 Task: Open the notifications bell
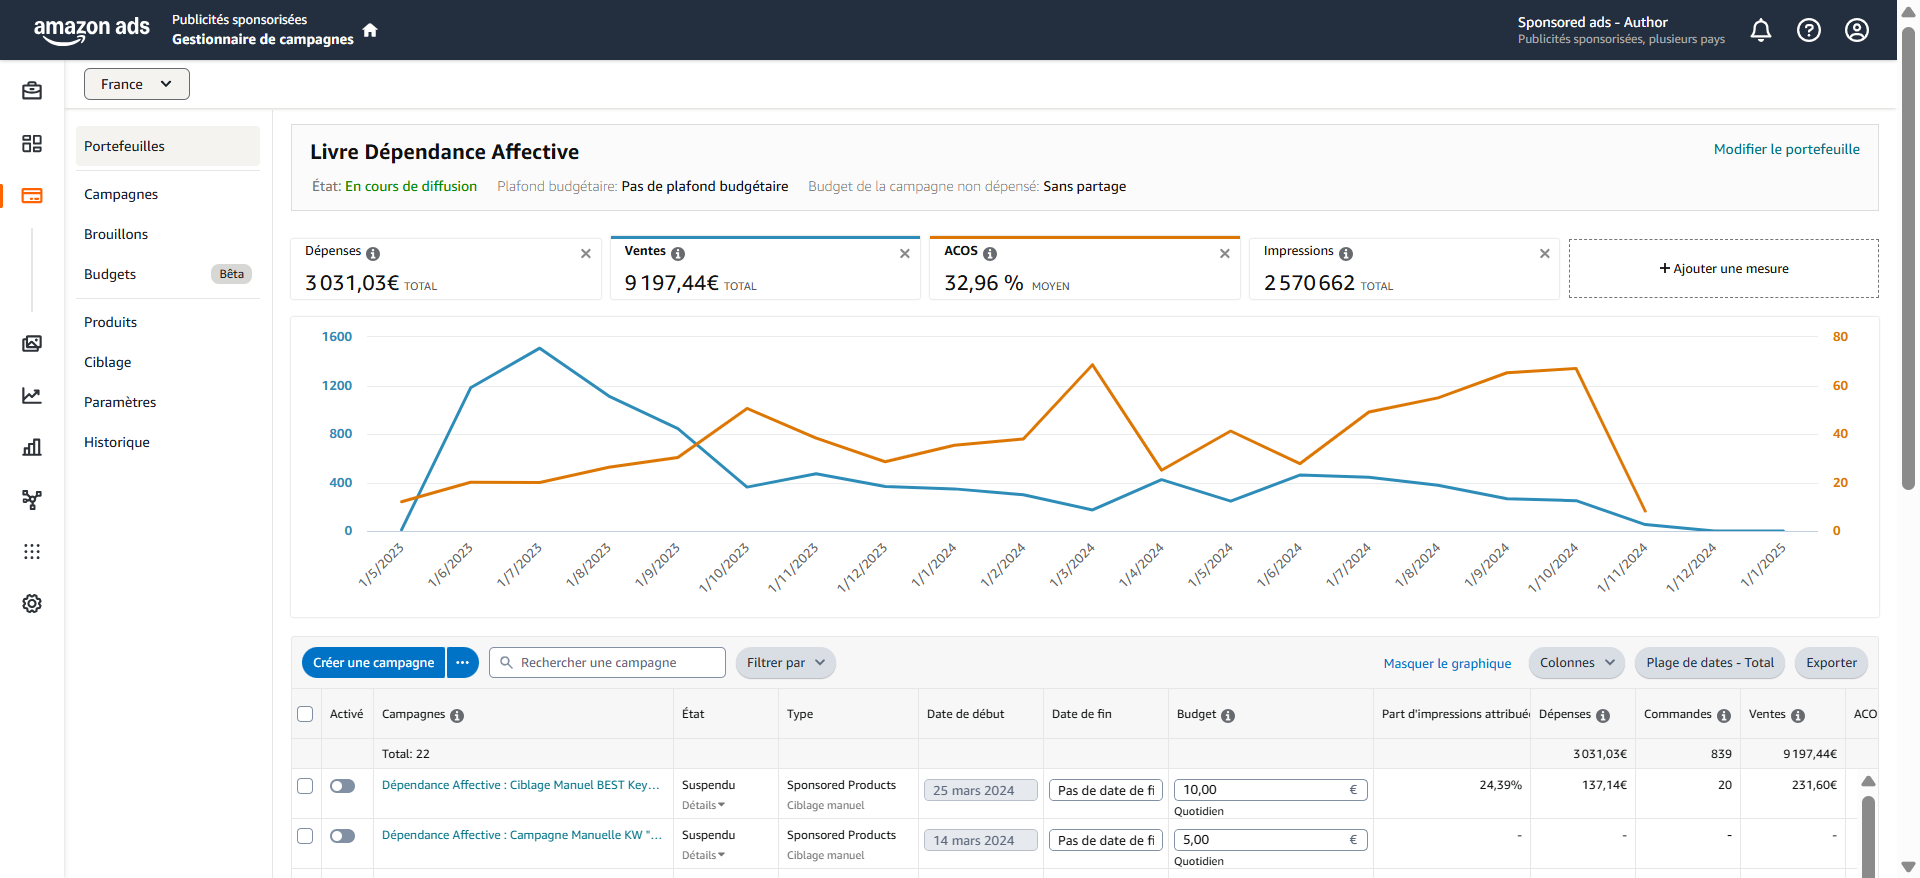point(1760,30)
